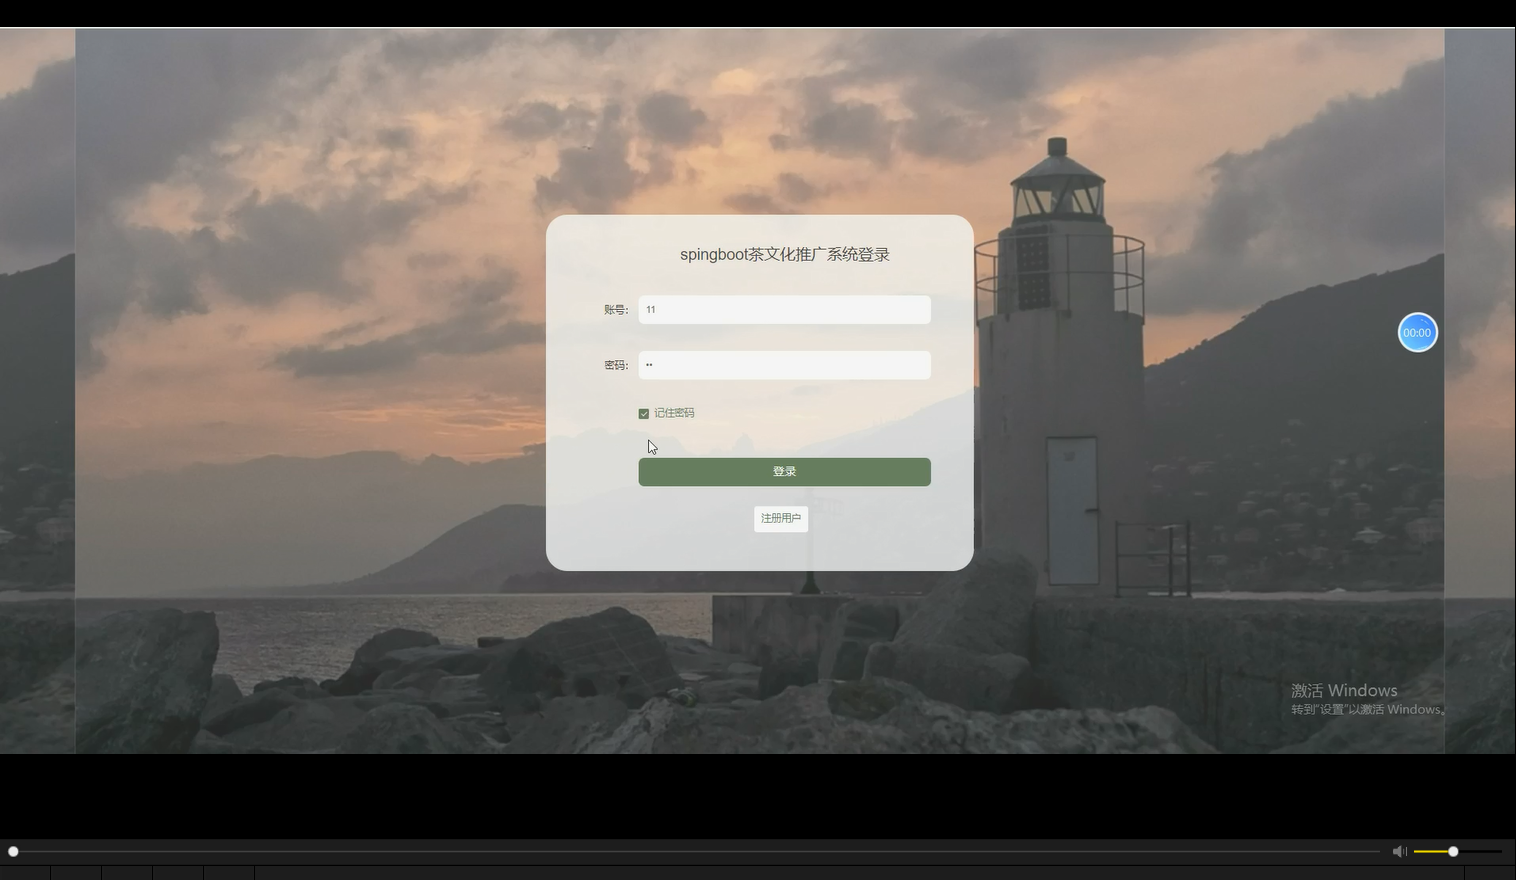Click the video progress bar handle
Image resolution: width=1516 pixels, height=880 pixels.
point(13,851)
